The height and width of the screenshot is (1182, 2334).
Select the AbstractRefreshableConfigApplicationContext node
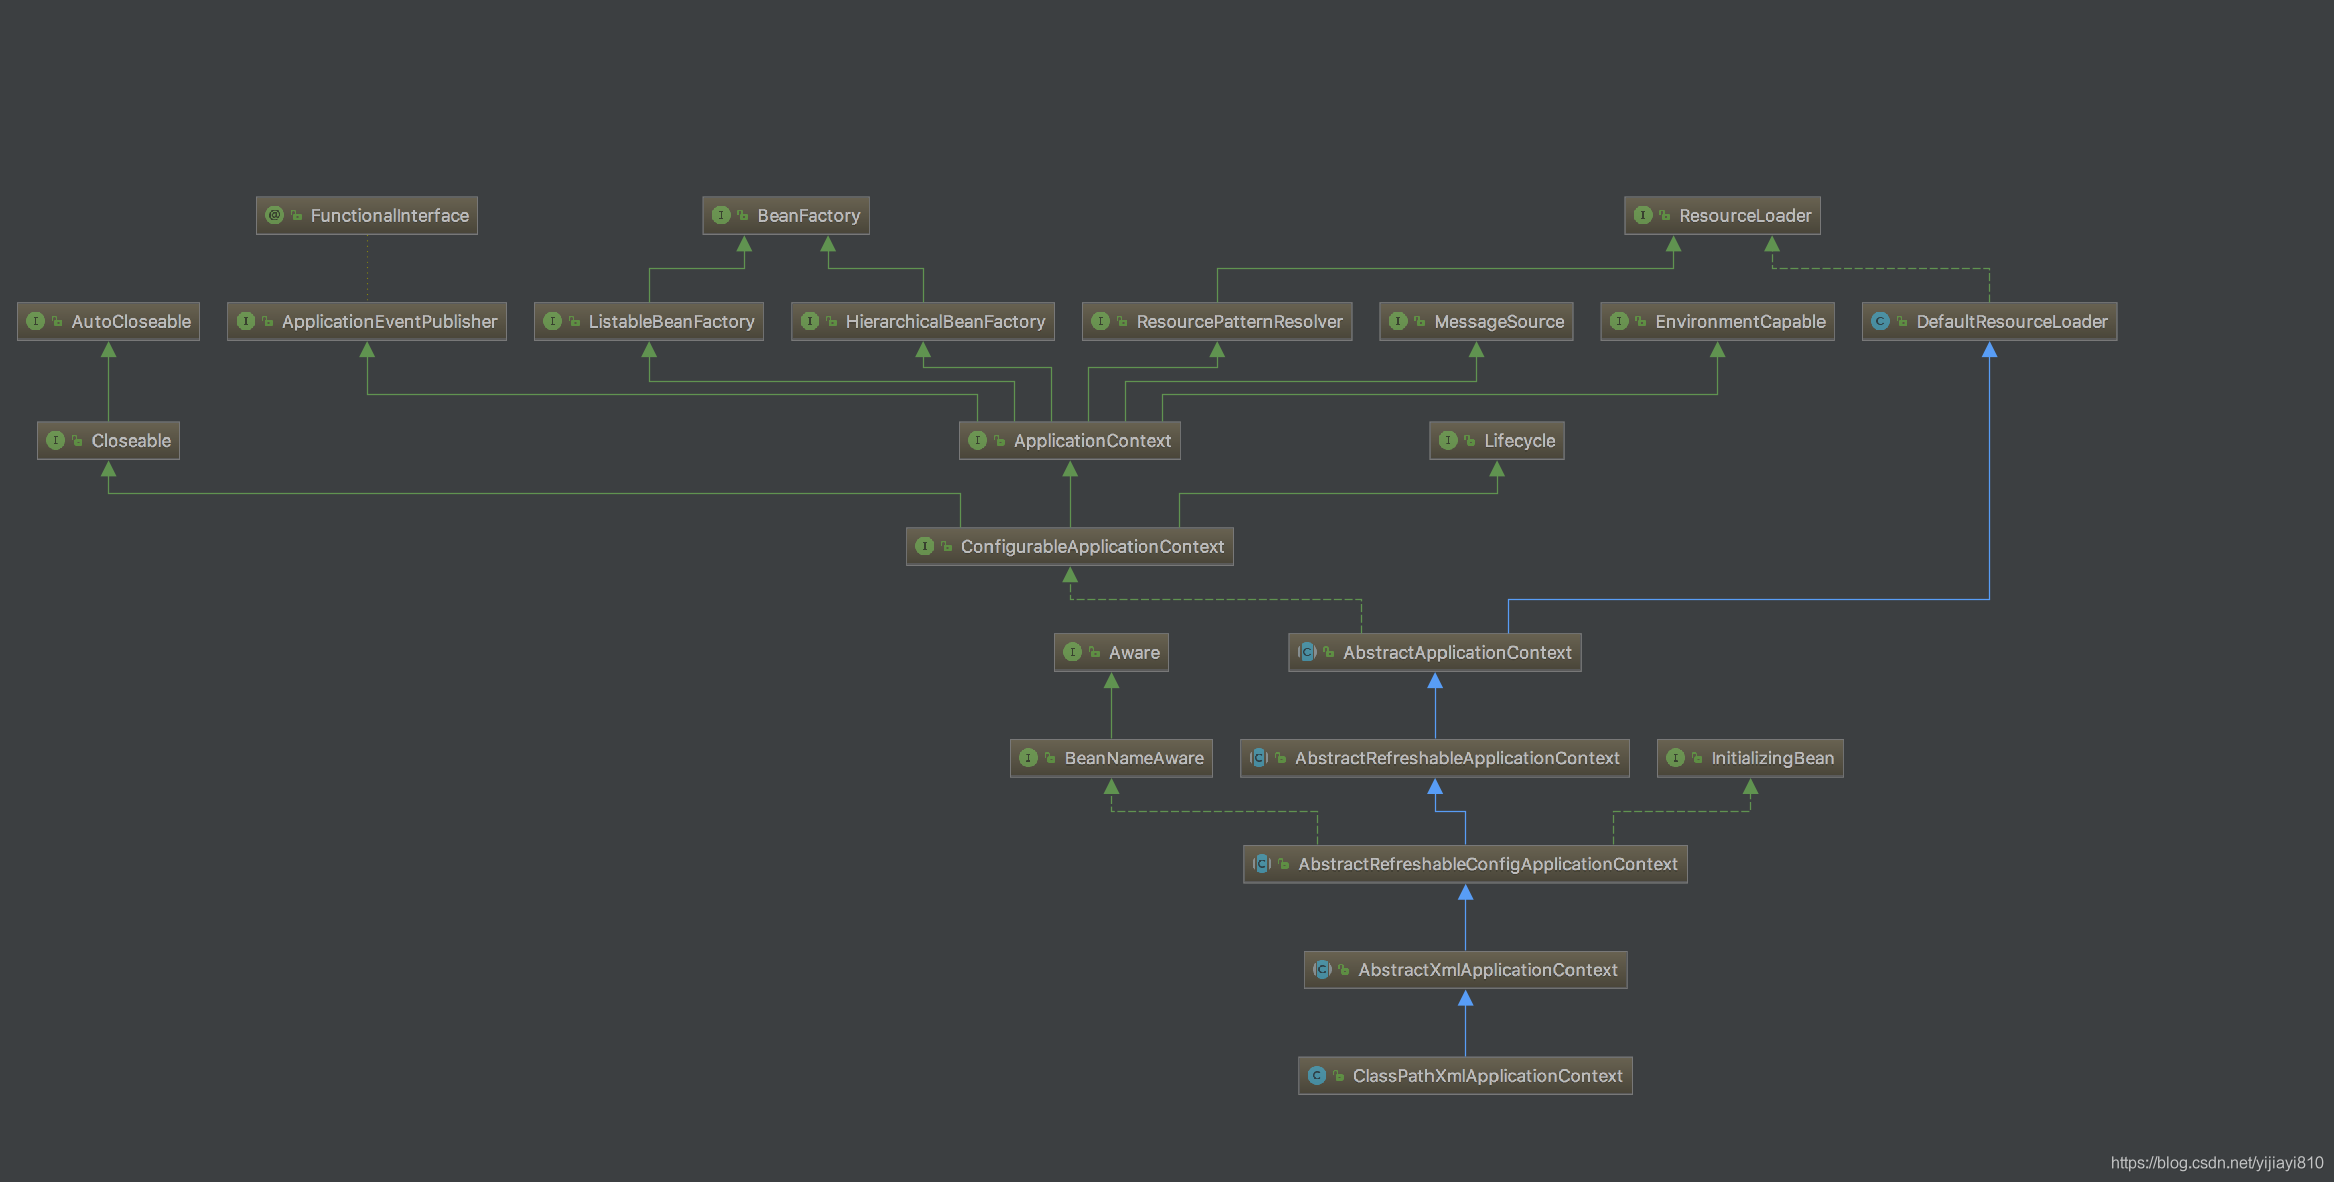(x=1486, y=863)
